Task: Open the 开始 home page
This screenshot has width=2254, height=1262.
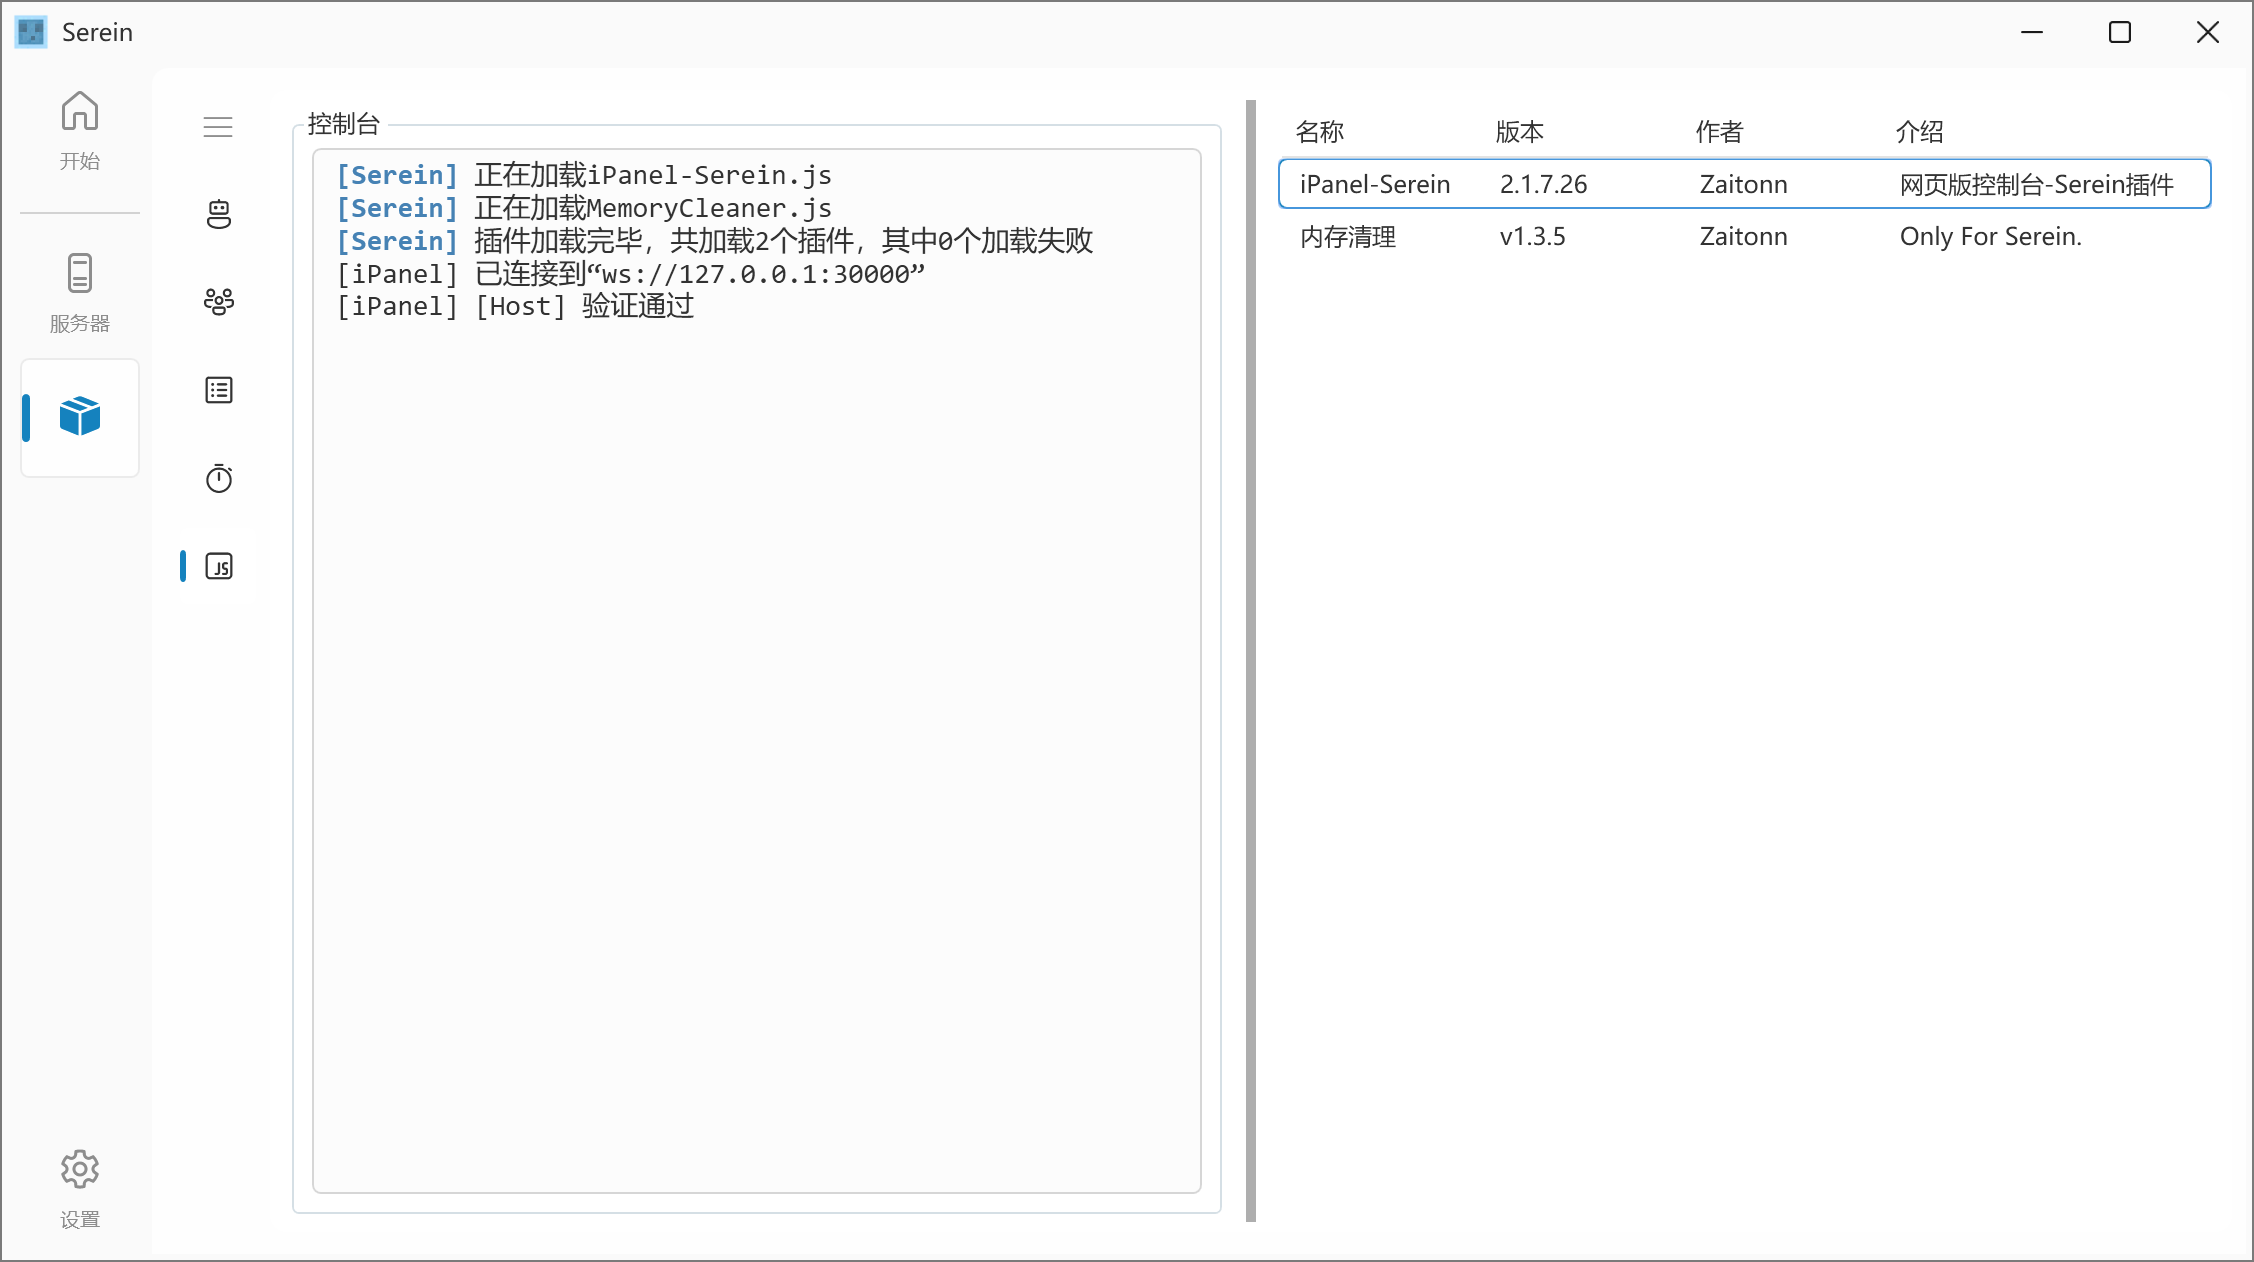Action: 80,131
